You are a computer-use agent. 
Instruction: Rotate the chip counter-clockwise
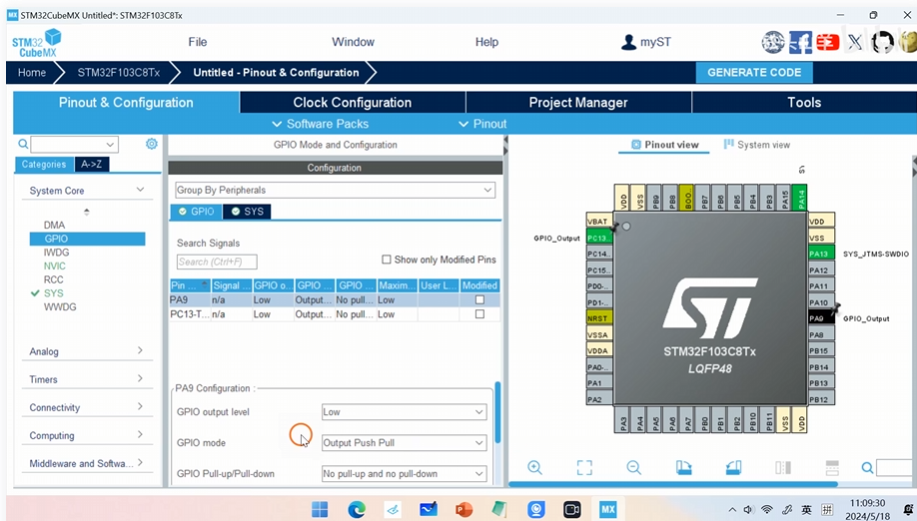733,467
